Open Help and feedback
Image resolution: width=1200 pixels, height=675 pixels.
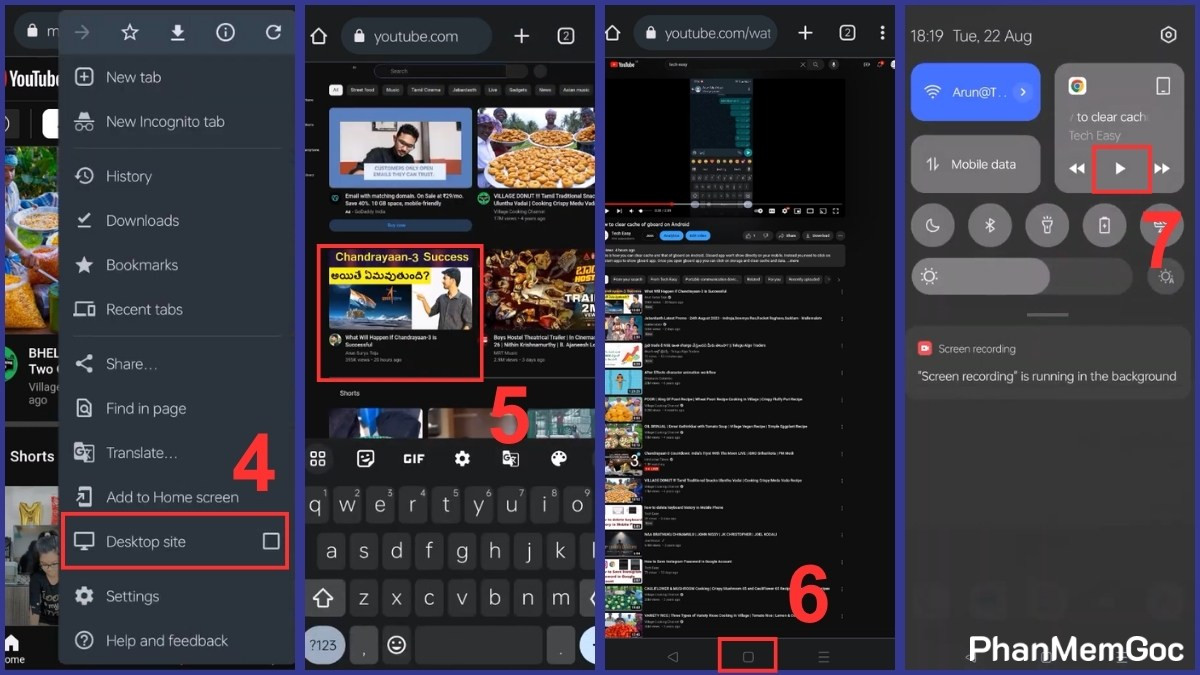pyautogui.click(x=177, y=640)
